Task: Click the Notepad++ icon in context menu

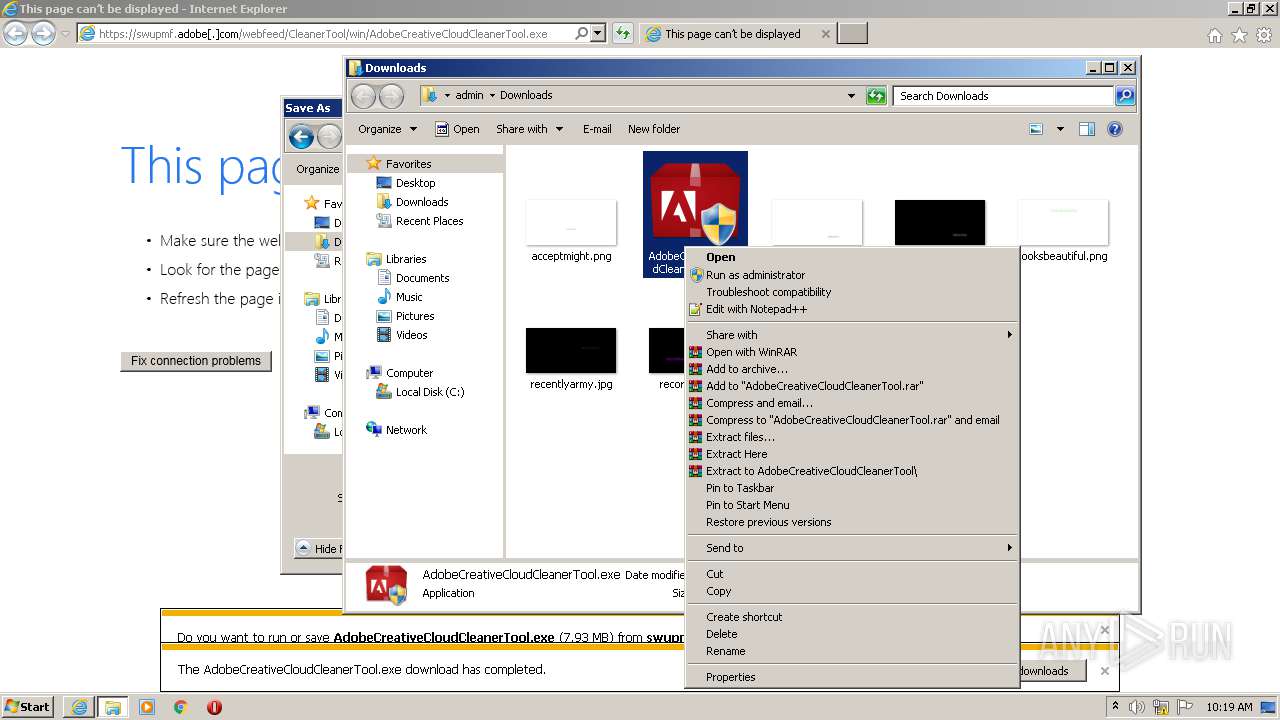Action: click(x=696, y=309)
